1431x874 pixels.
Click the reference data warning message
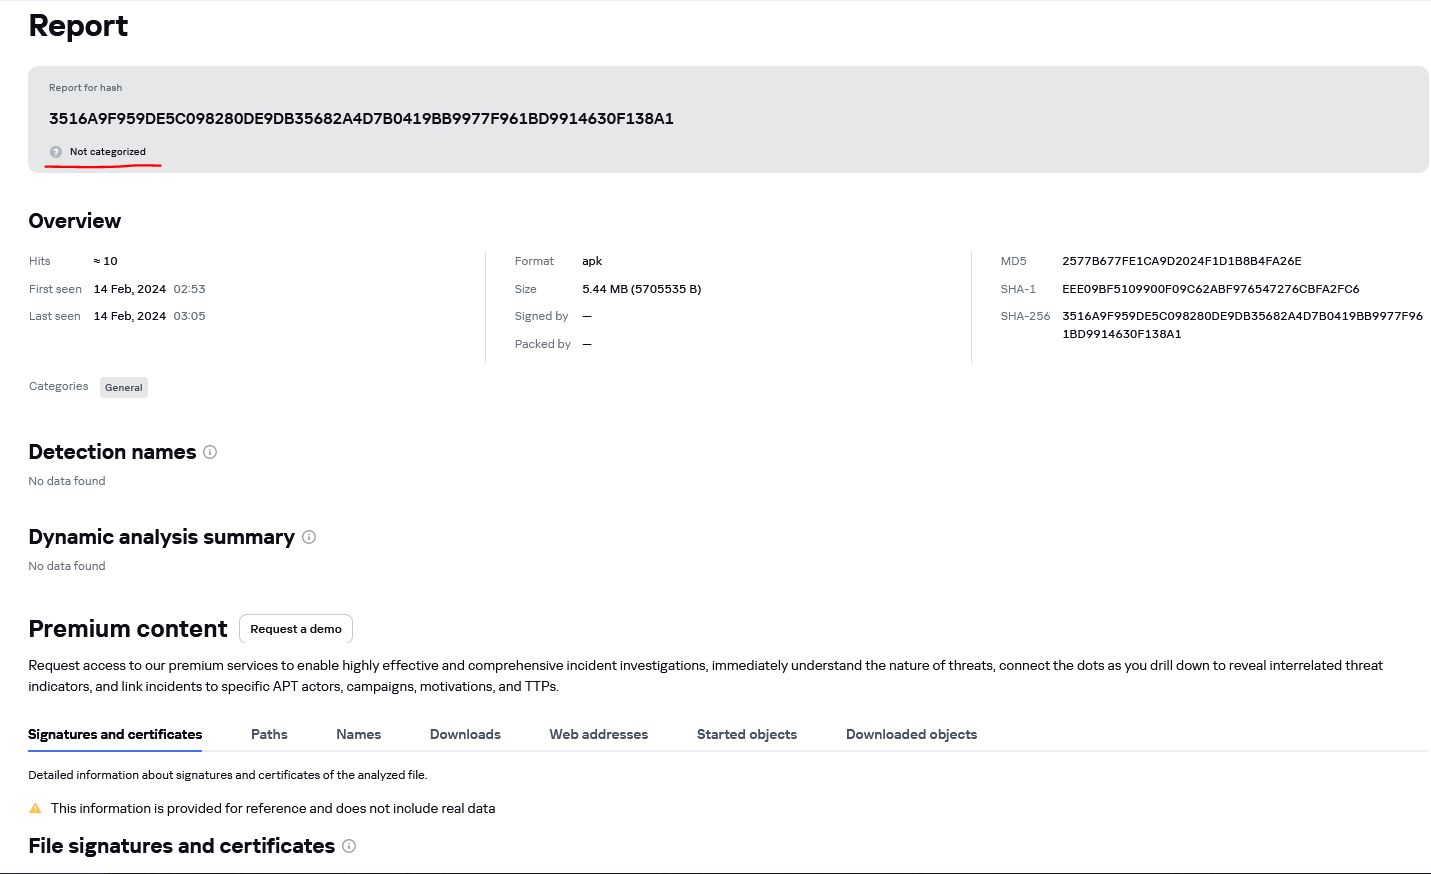pos(273,808)
